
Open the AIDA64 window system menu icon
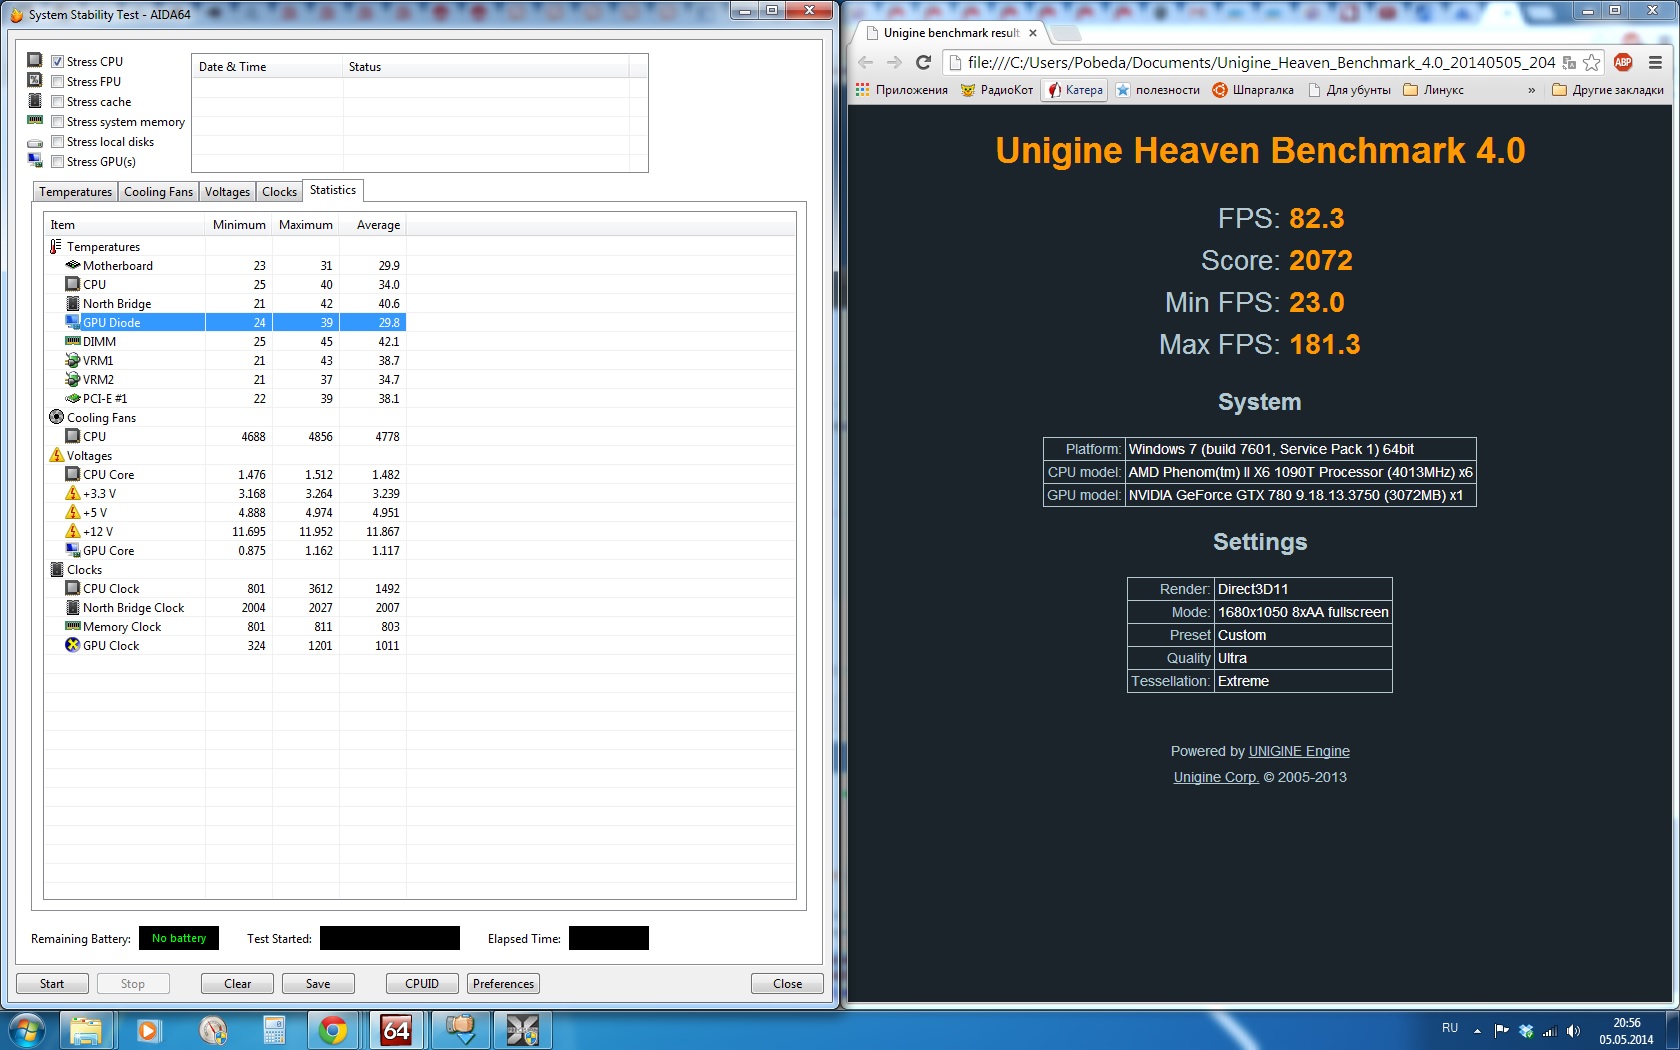tap(16, 15)
